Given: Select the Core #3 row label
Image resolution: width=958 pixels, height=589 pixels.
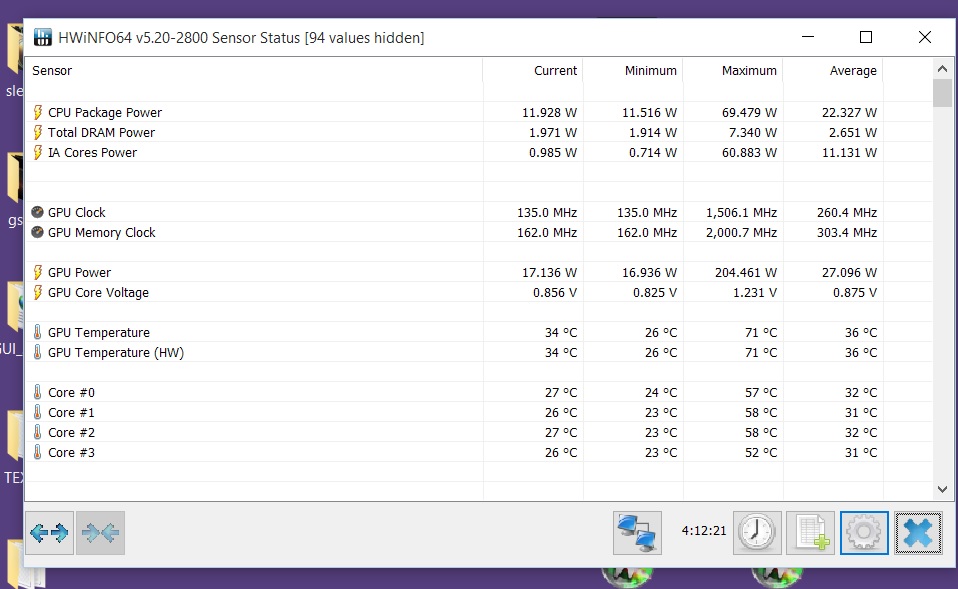Looking at the screenshot, I should point(71,453).
